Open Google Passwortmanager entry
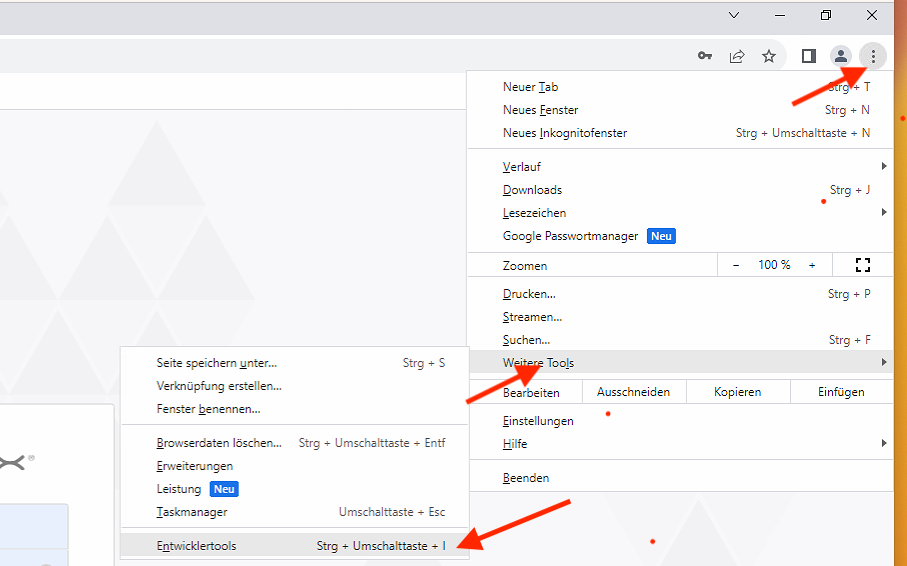 570,236
